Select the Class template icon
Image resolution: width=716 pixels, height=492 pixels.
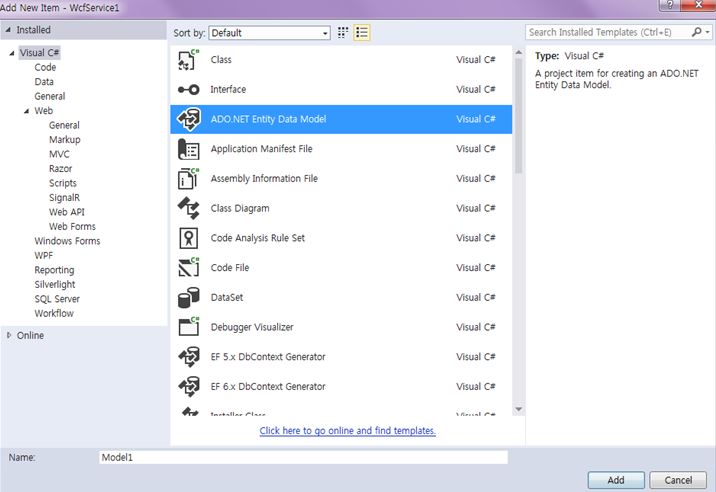pyautogui.click(x=189, y=60)
